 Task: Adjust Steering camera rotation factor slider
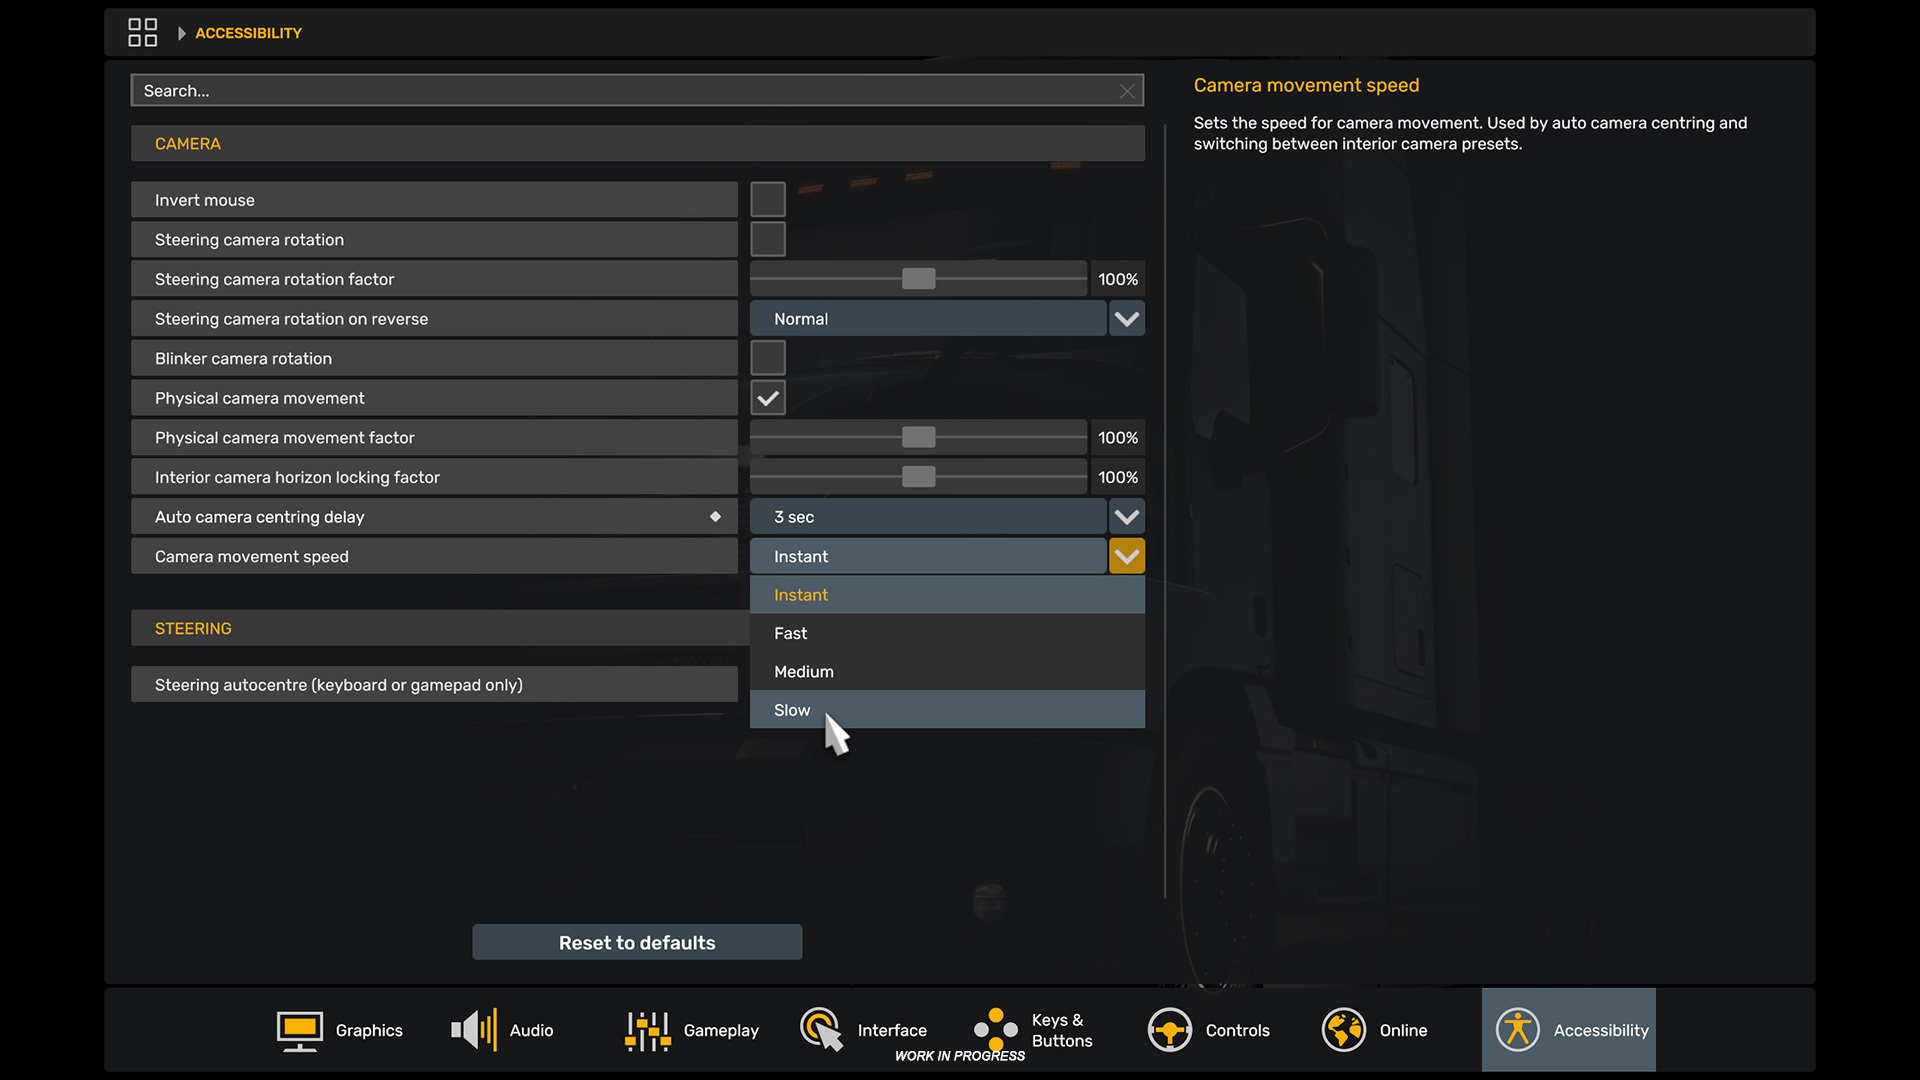click(x=918, y=279)
